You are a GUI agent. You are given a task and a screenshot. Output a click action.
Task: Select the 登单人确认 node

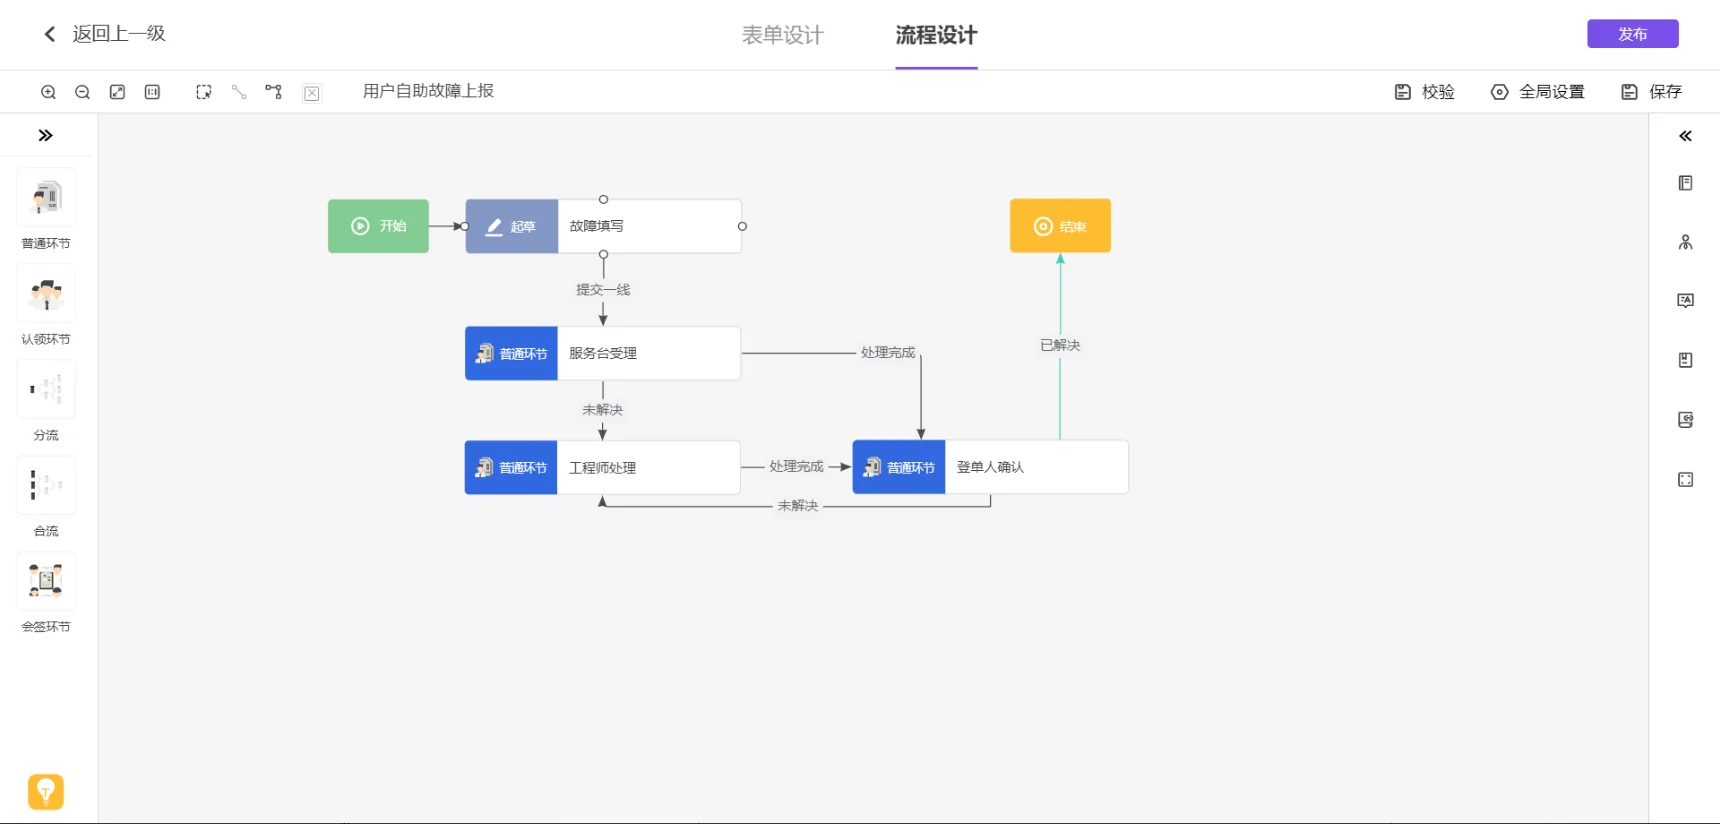(990, 467)
